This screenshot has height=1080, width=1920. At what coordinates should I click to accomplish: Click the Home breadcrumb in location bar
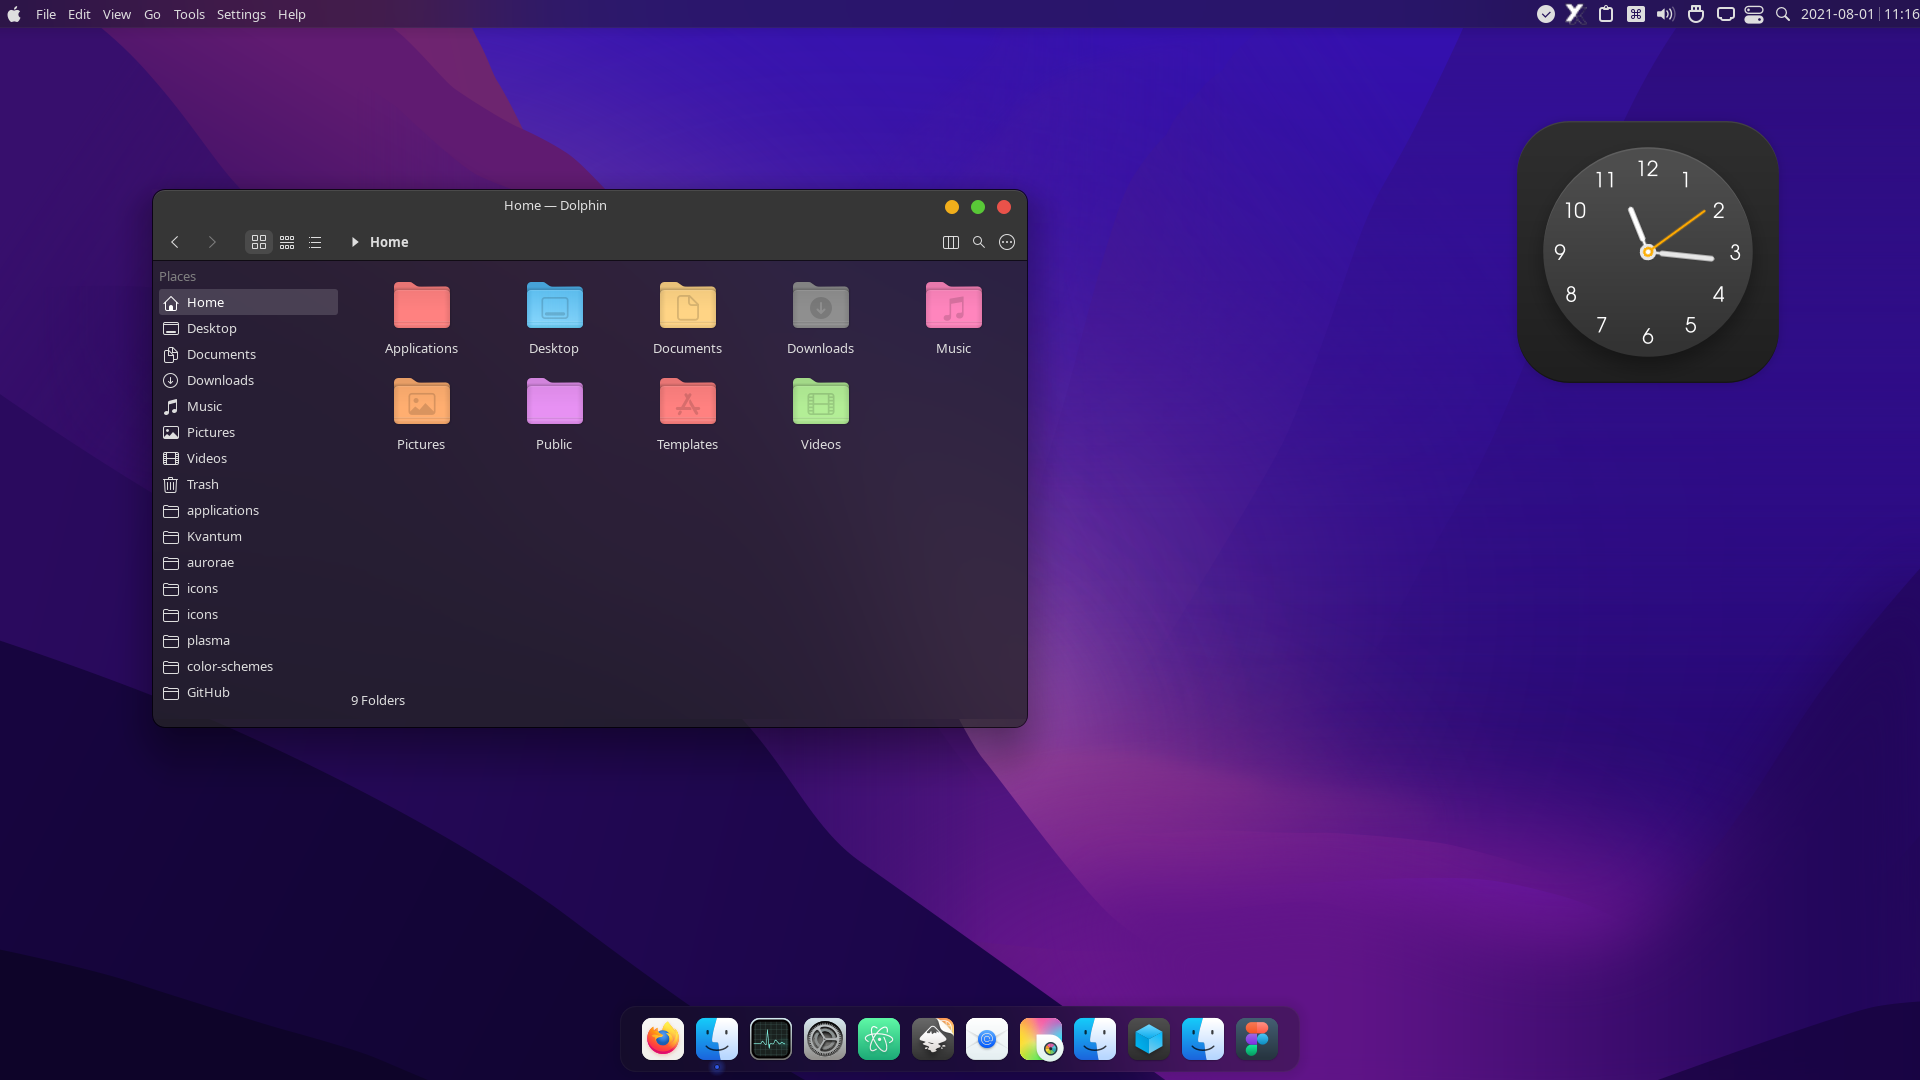[x=389, y=242]
